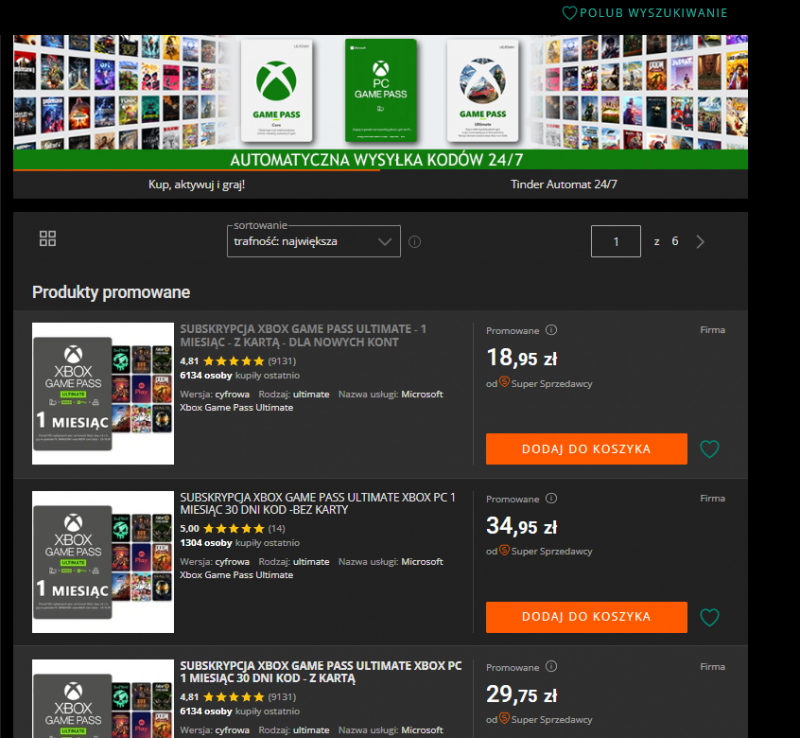Open 'Dla nowych kont' Game Pass listing title
The width and height of the screenshot is (800, 738).
point(300,335)
